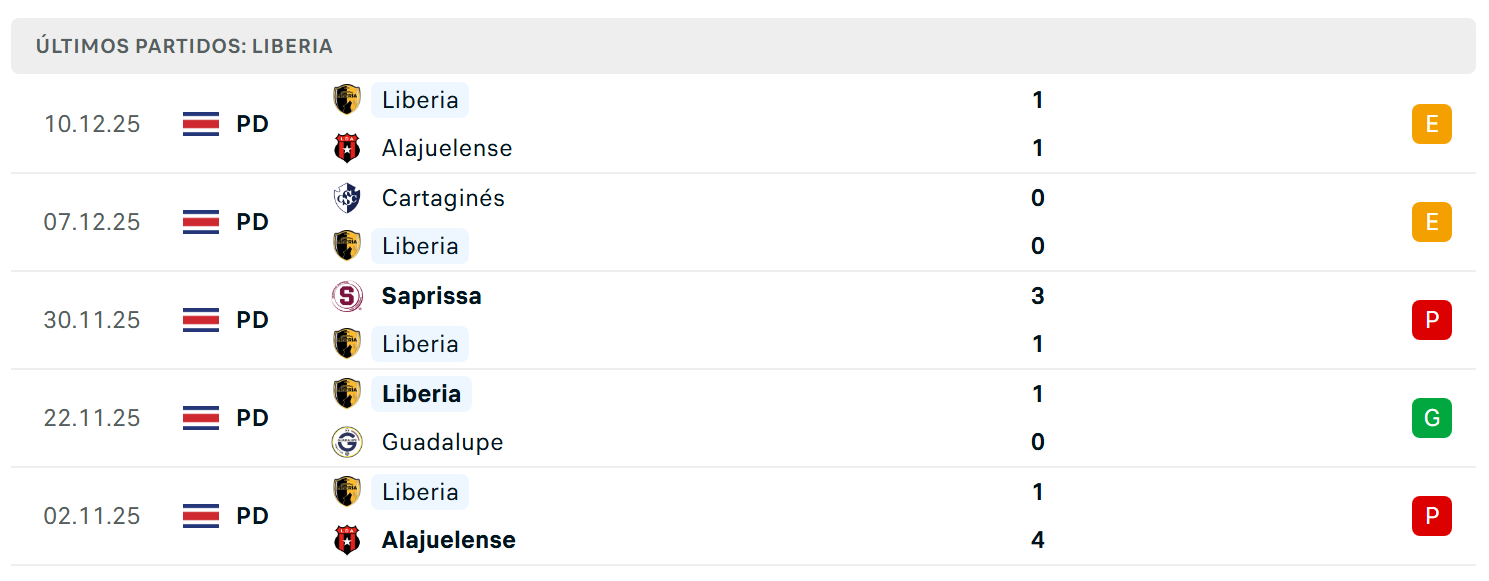This screenshot has height=581, width=1489.
Task: Open the Guadalupe team link
Action: (x=442, y=442)
